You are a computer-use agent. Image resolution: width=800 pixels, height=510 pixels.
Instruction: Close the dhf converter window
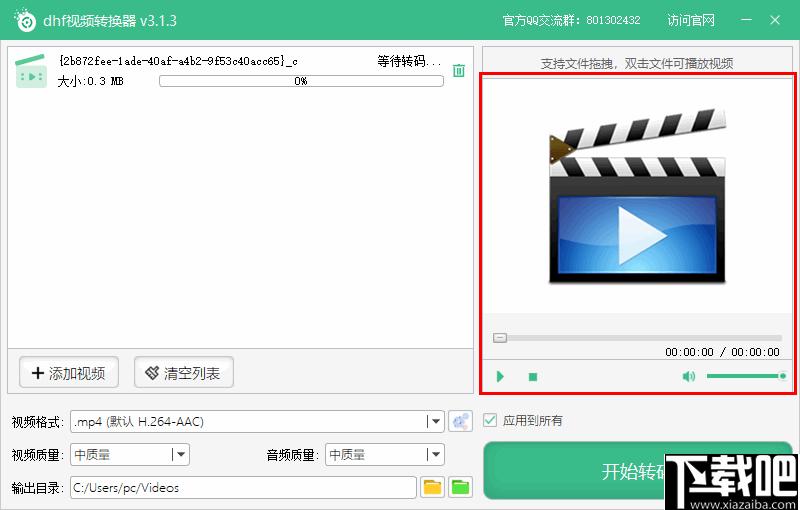tap(775, 20)
